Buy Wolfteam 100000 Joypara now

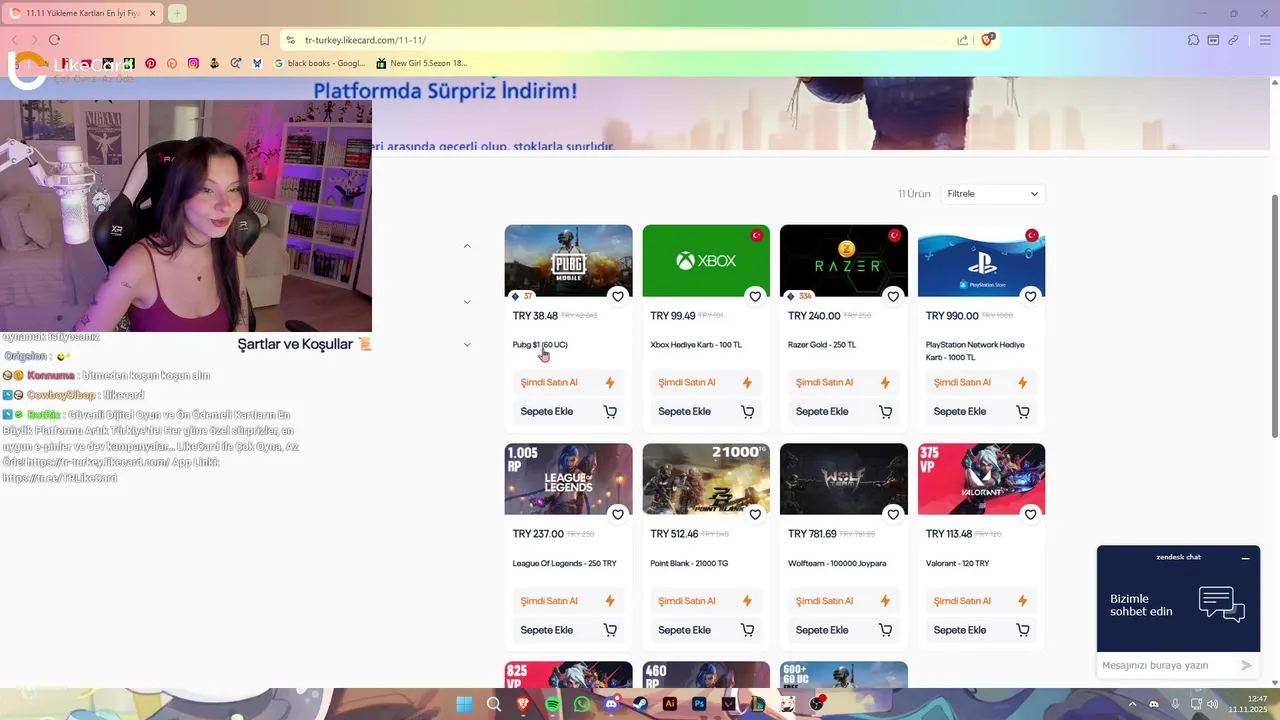click(x=843, y=601)
